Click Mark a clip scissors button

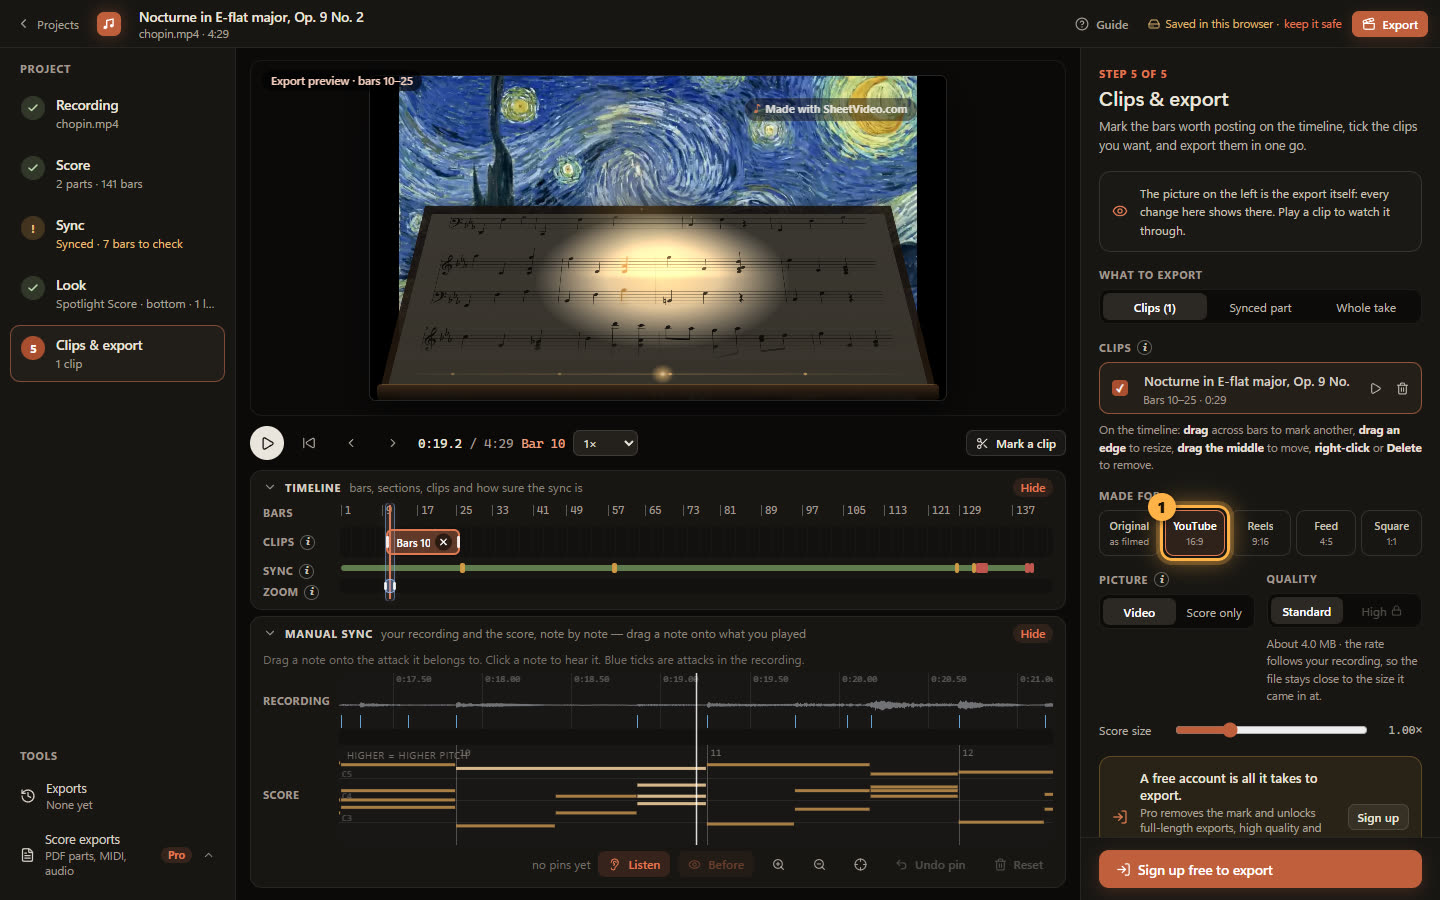1015,444
